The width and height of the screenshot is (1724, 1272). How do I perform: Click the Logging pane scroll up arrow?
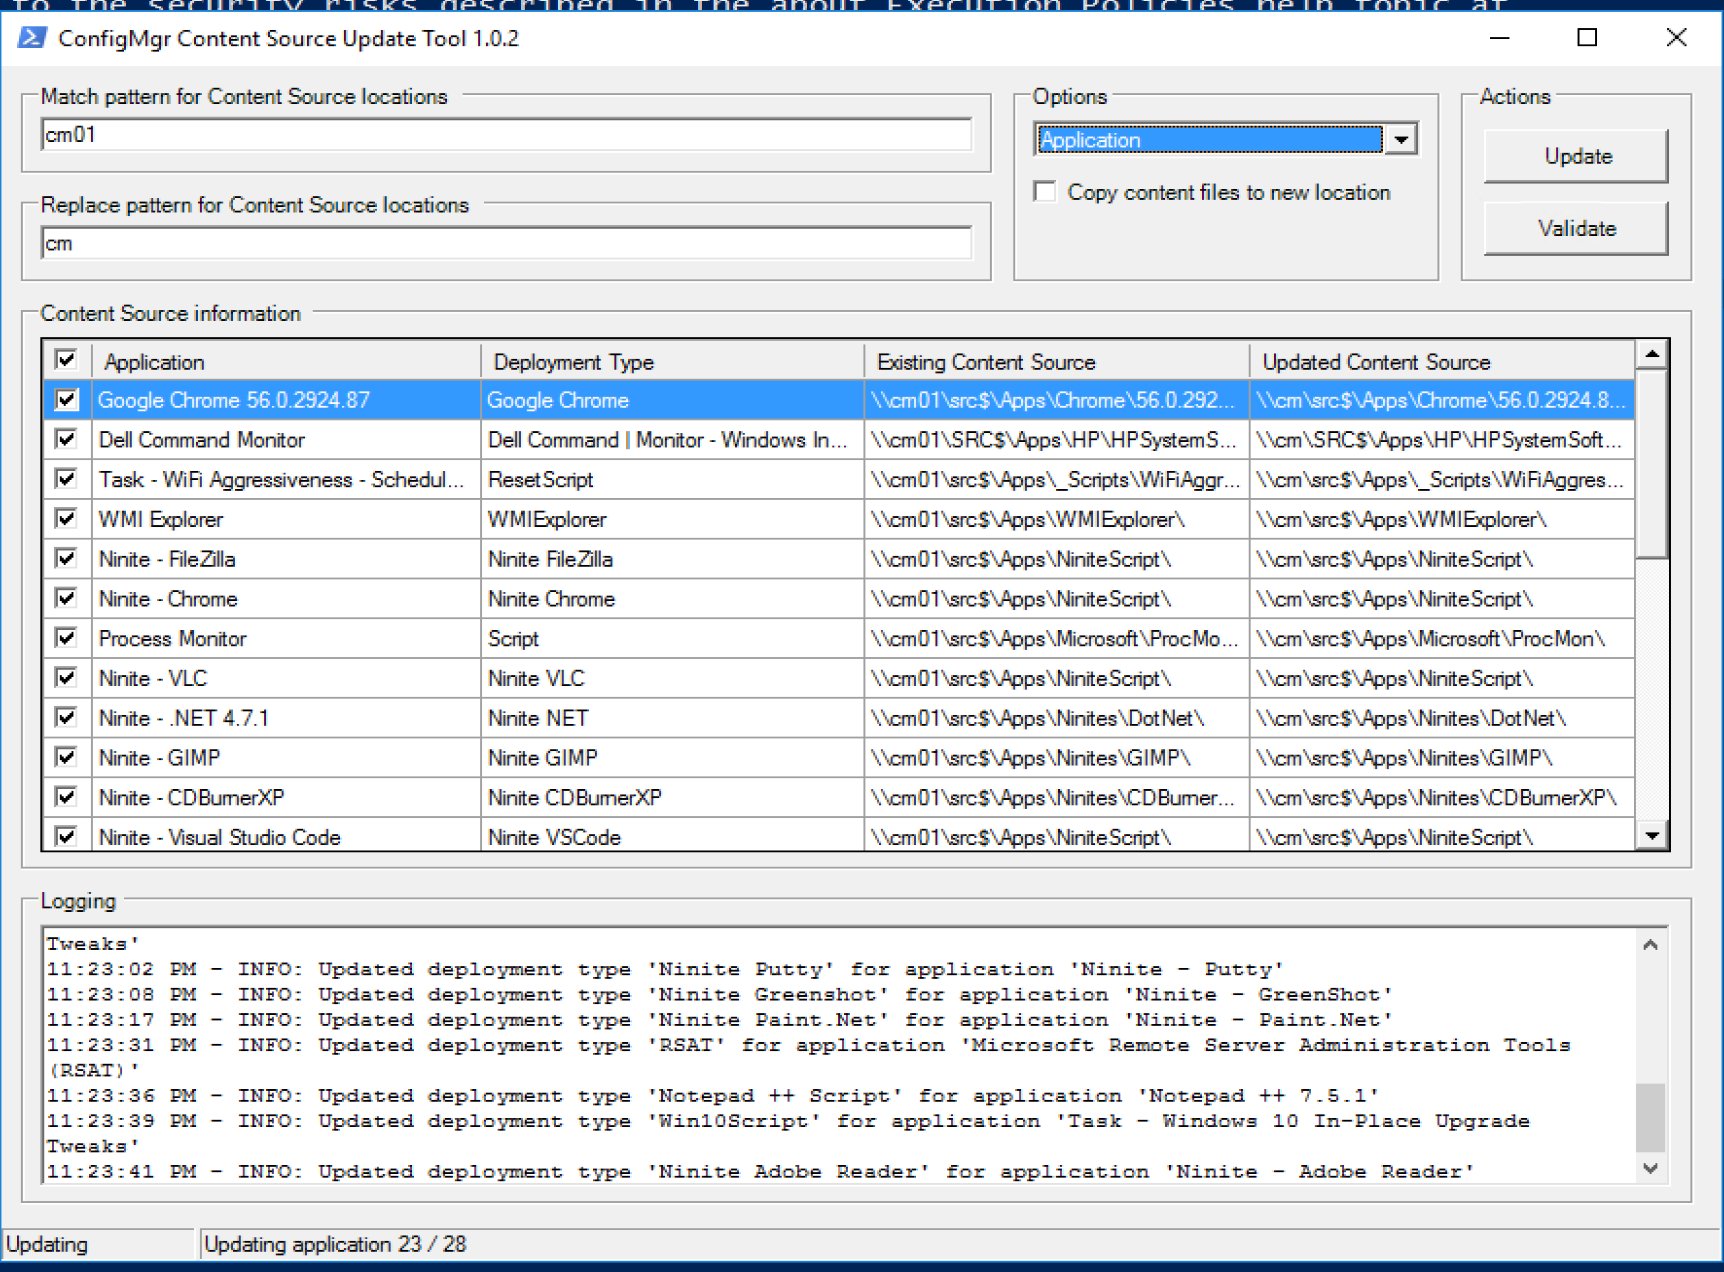tap(1651, 944)
